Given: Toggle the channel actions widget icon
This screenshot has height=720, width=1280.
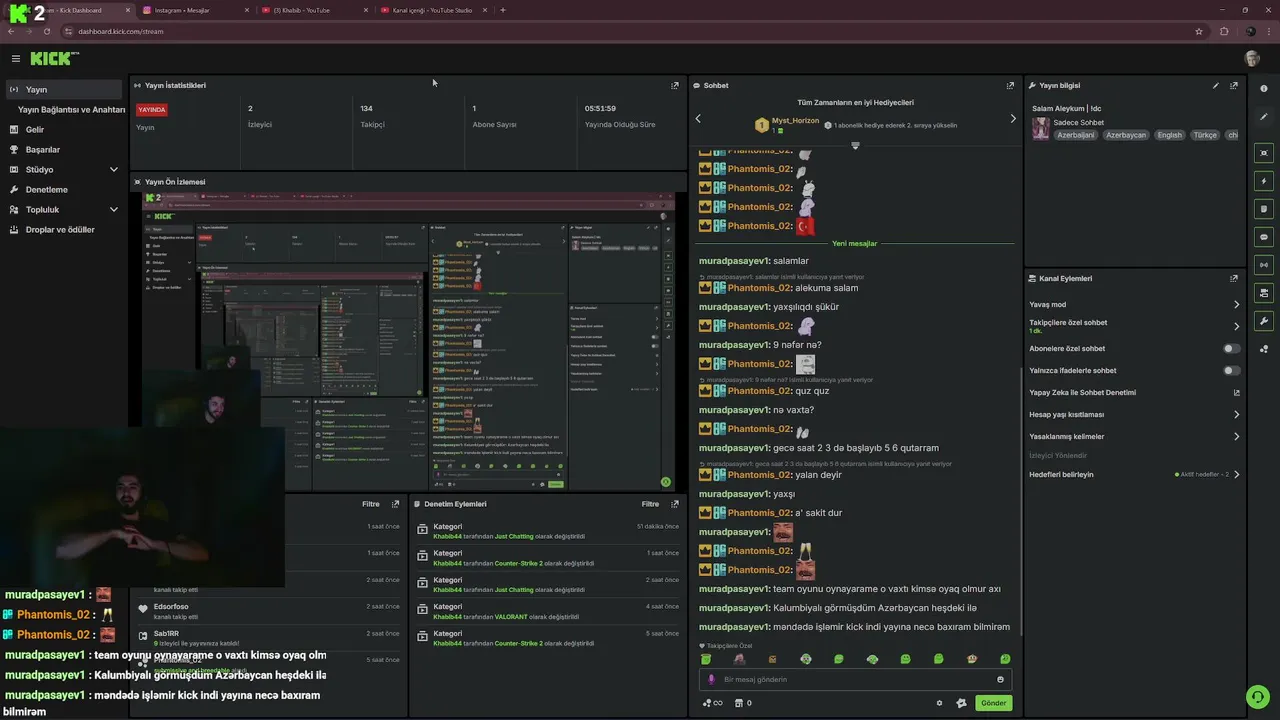Looking at the screenshot, I should tap(1264, 293).
